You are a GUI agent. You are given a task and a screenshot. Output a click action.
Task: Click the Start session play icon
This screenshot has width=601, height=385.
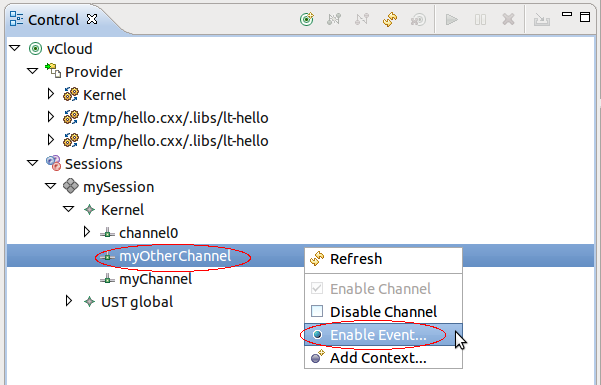pyautogui.click(x=452, y=19)
